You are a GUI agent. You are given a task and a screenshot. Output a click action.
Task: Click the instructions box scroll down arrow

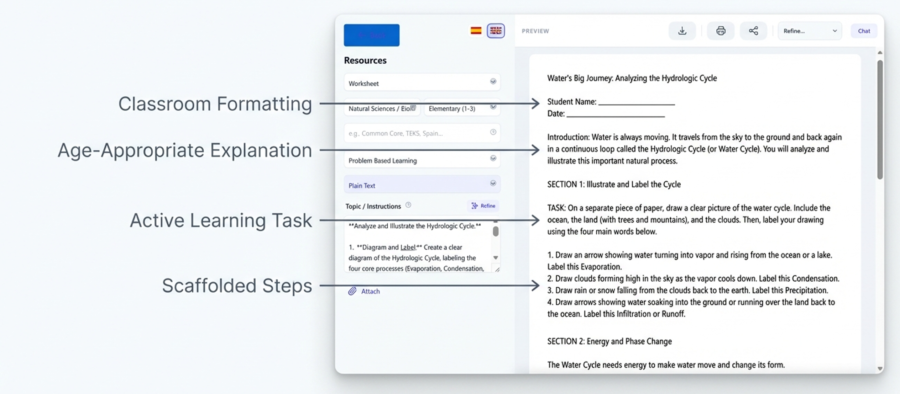496,258
